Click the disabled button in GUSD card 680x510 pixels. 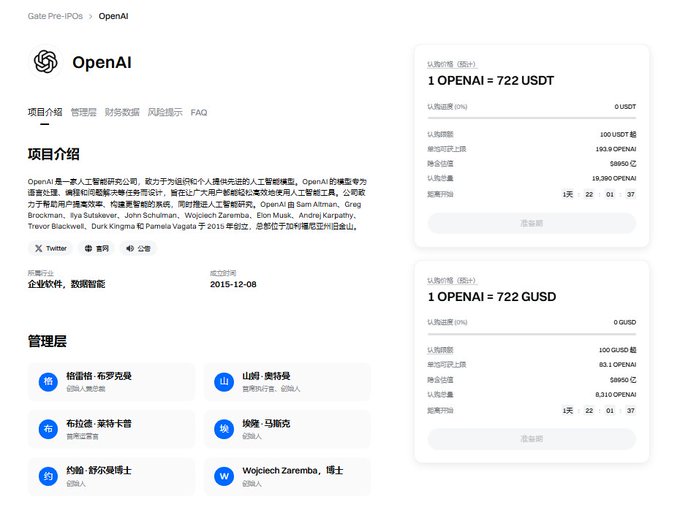click(532, 439)
